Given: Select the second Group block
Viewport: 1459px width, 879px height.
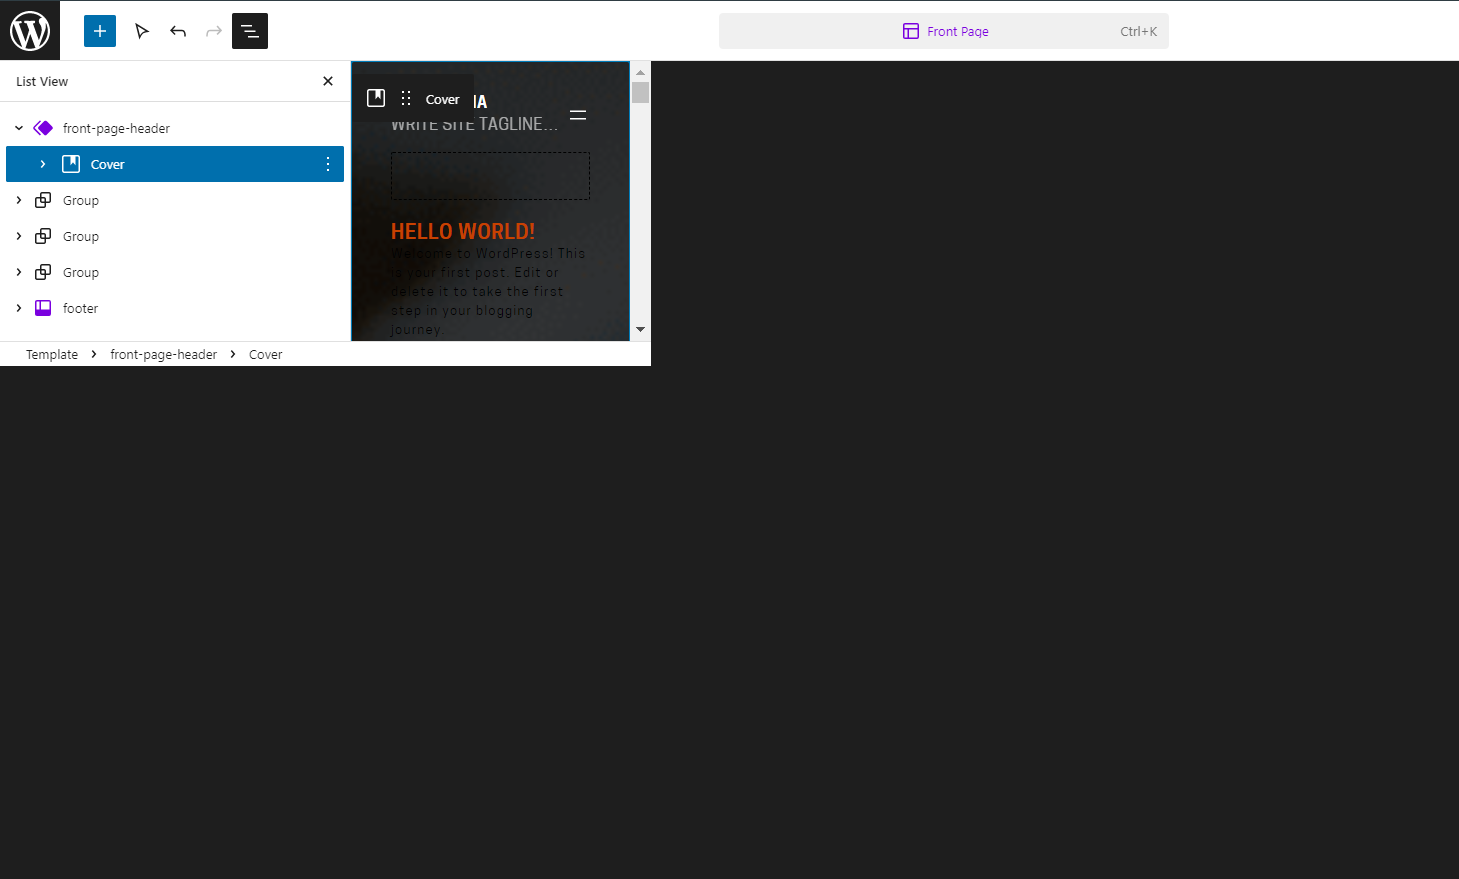Looking at the screenshot, I should [x=80, y=236].
